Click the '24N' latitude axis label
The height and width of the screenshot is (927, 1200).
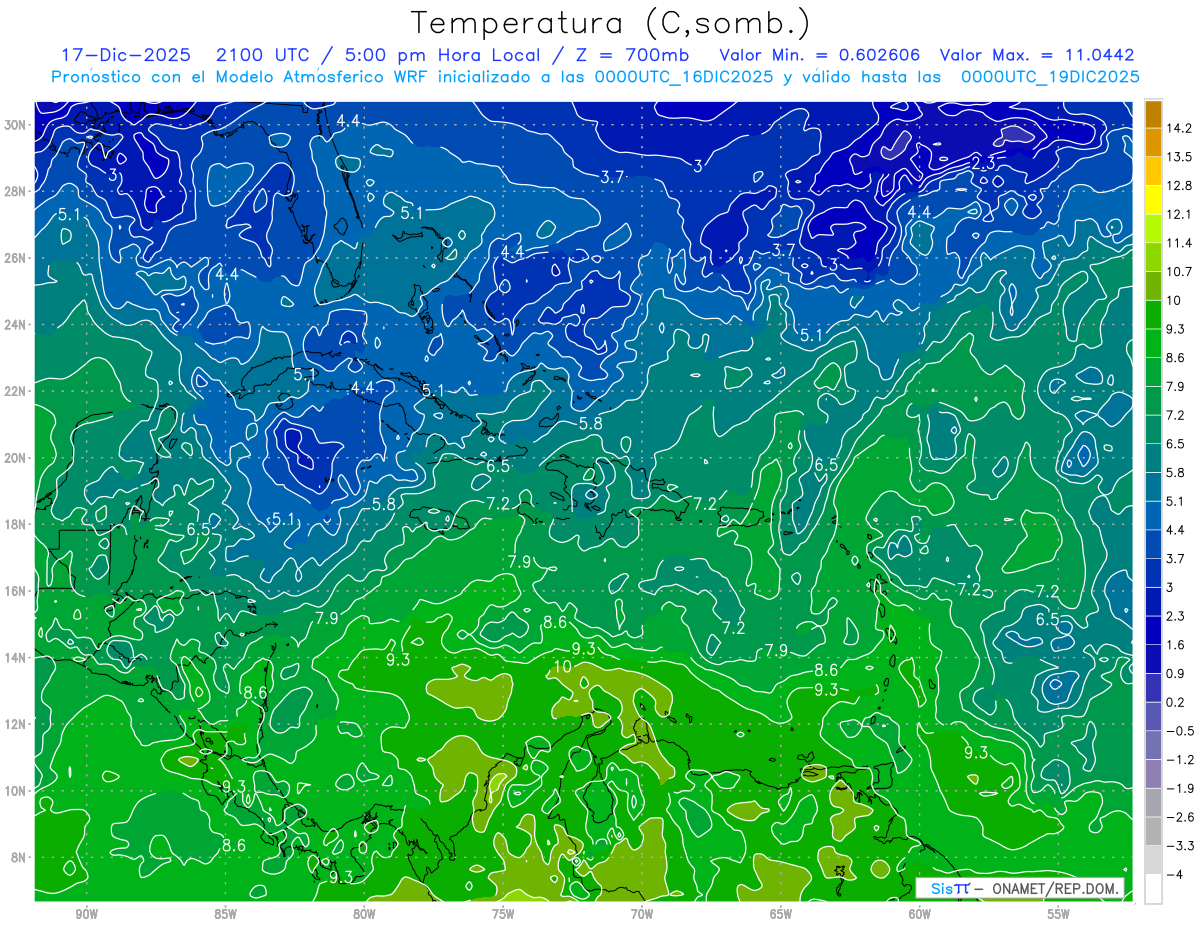[x=16, y=325]
